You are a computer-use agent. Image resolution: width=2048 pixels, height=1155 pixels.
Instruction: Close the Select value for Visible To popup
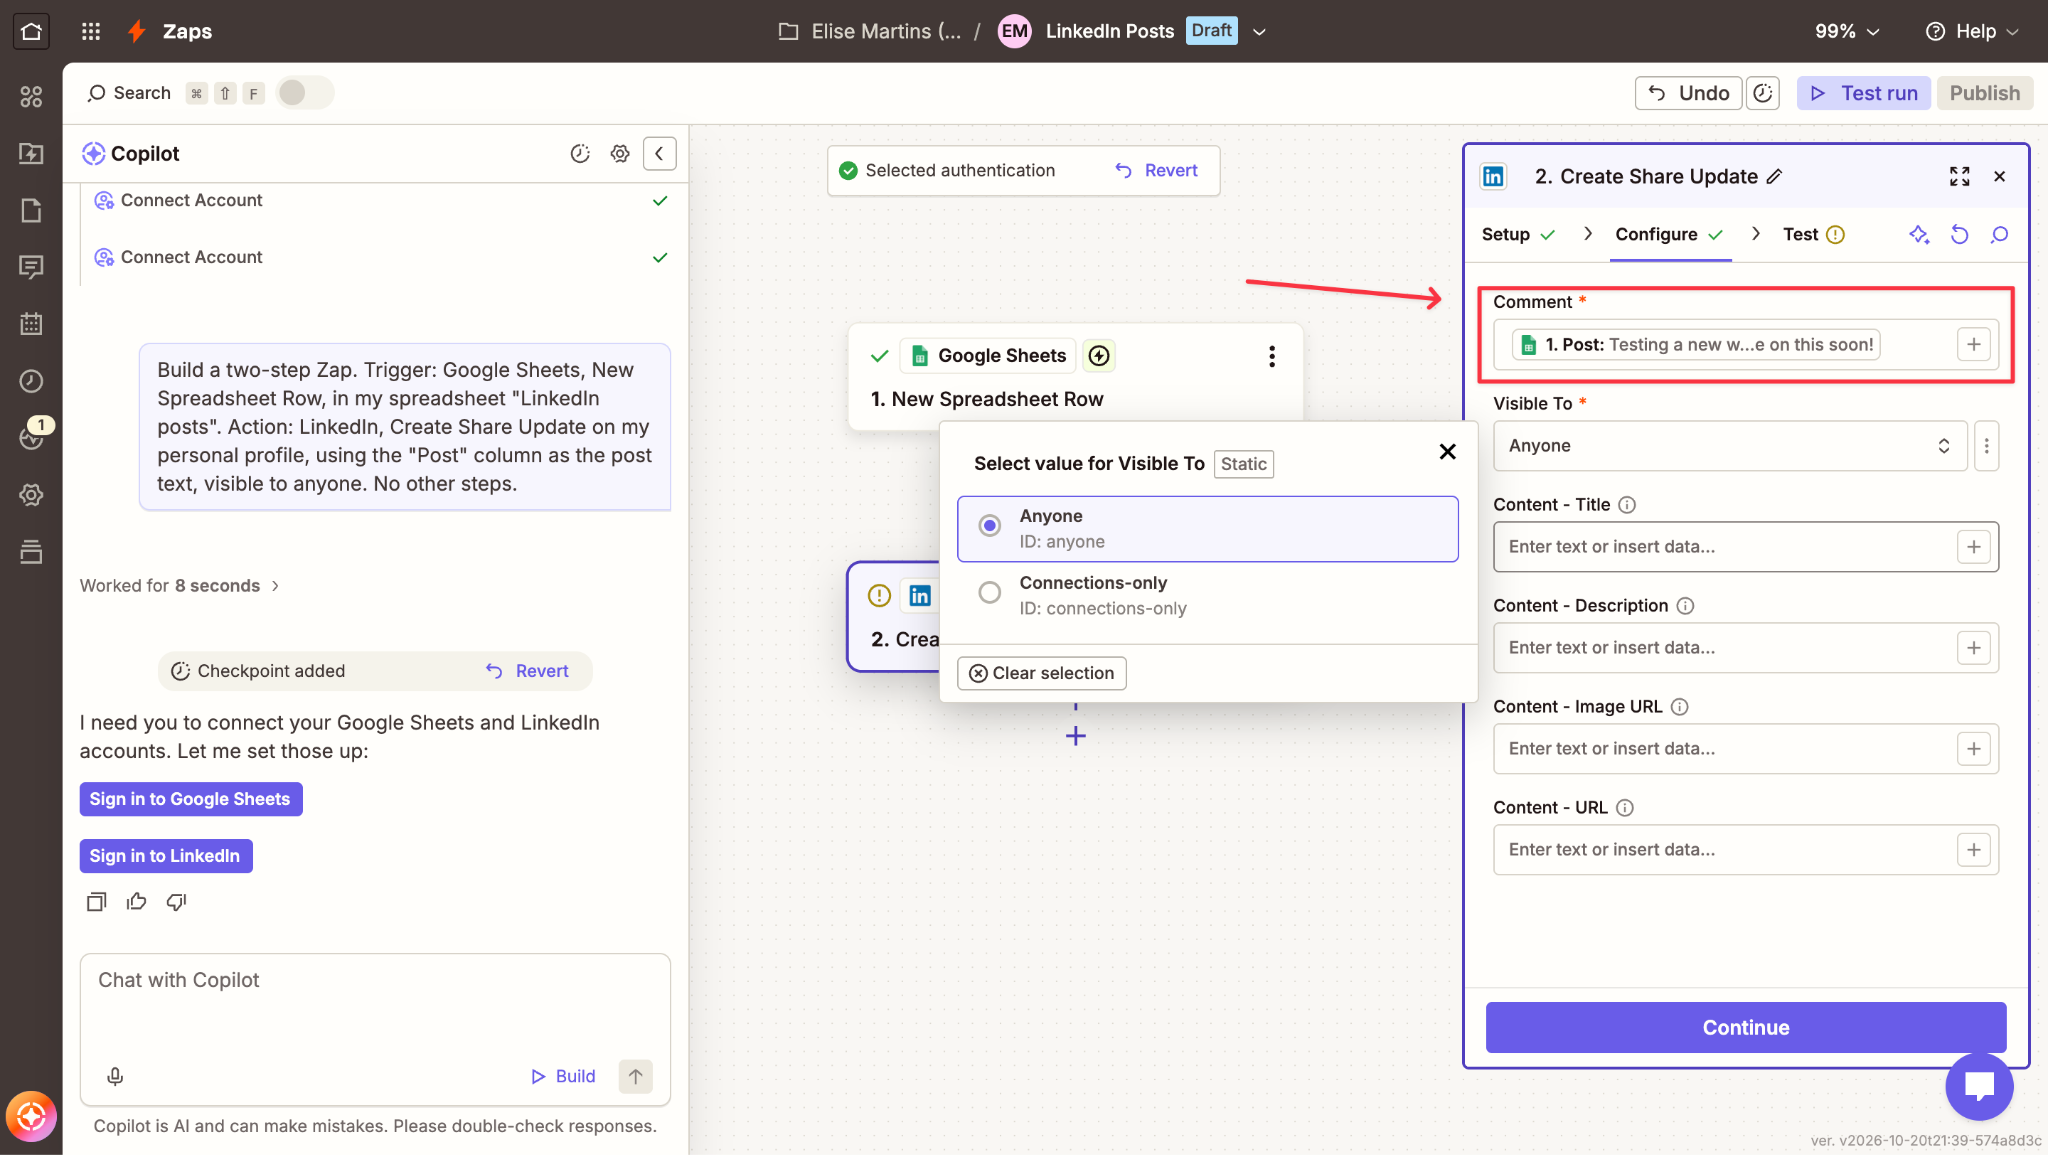(x=1447, y=452)
